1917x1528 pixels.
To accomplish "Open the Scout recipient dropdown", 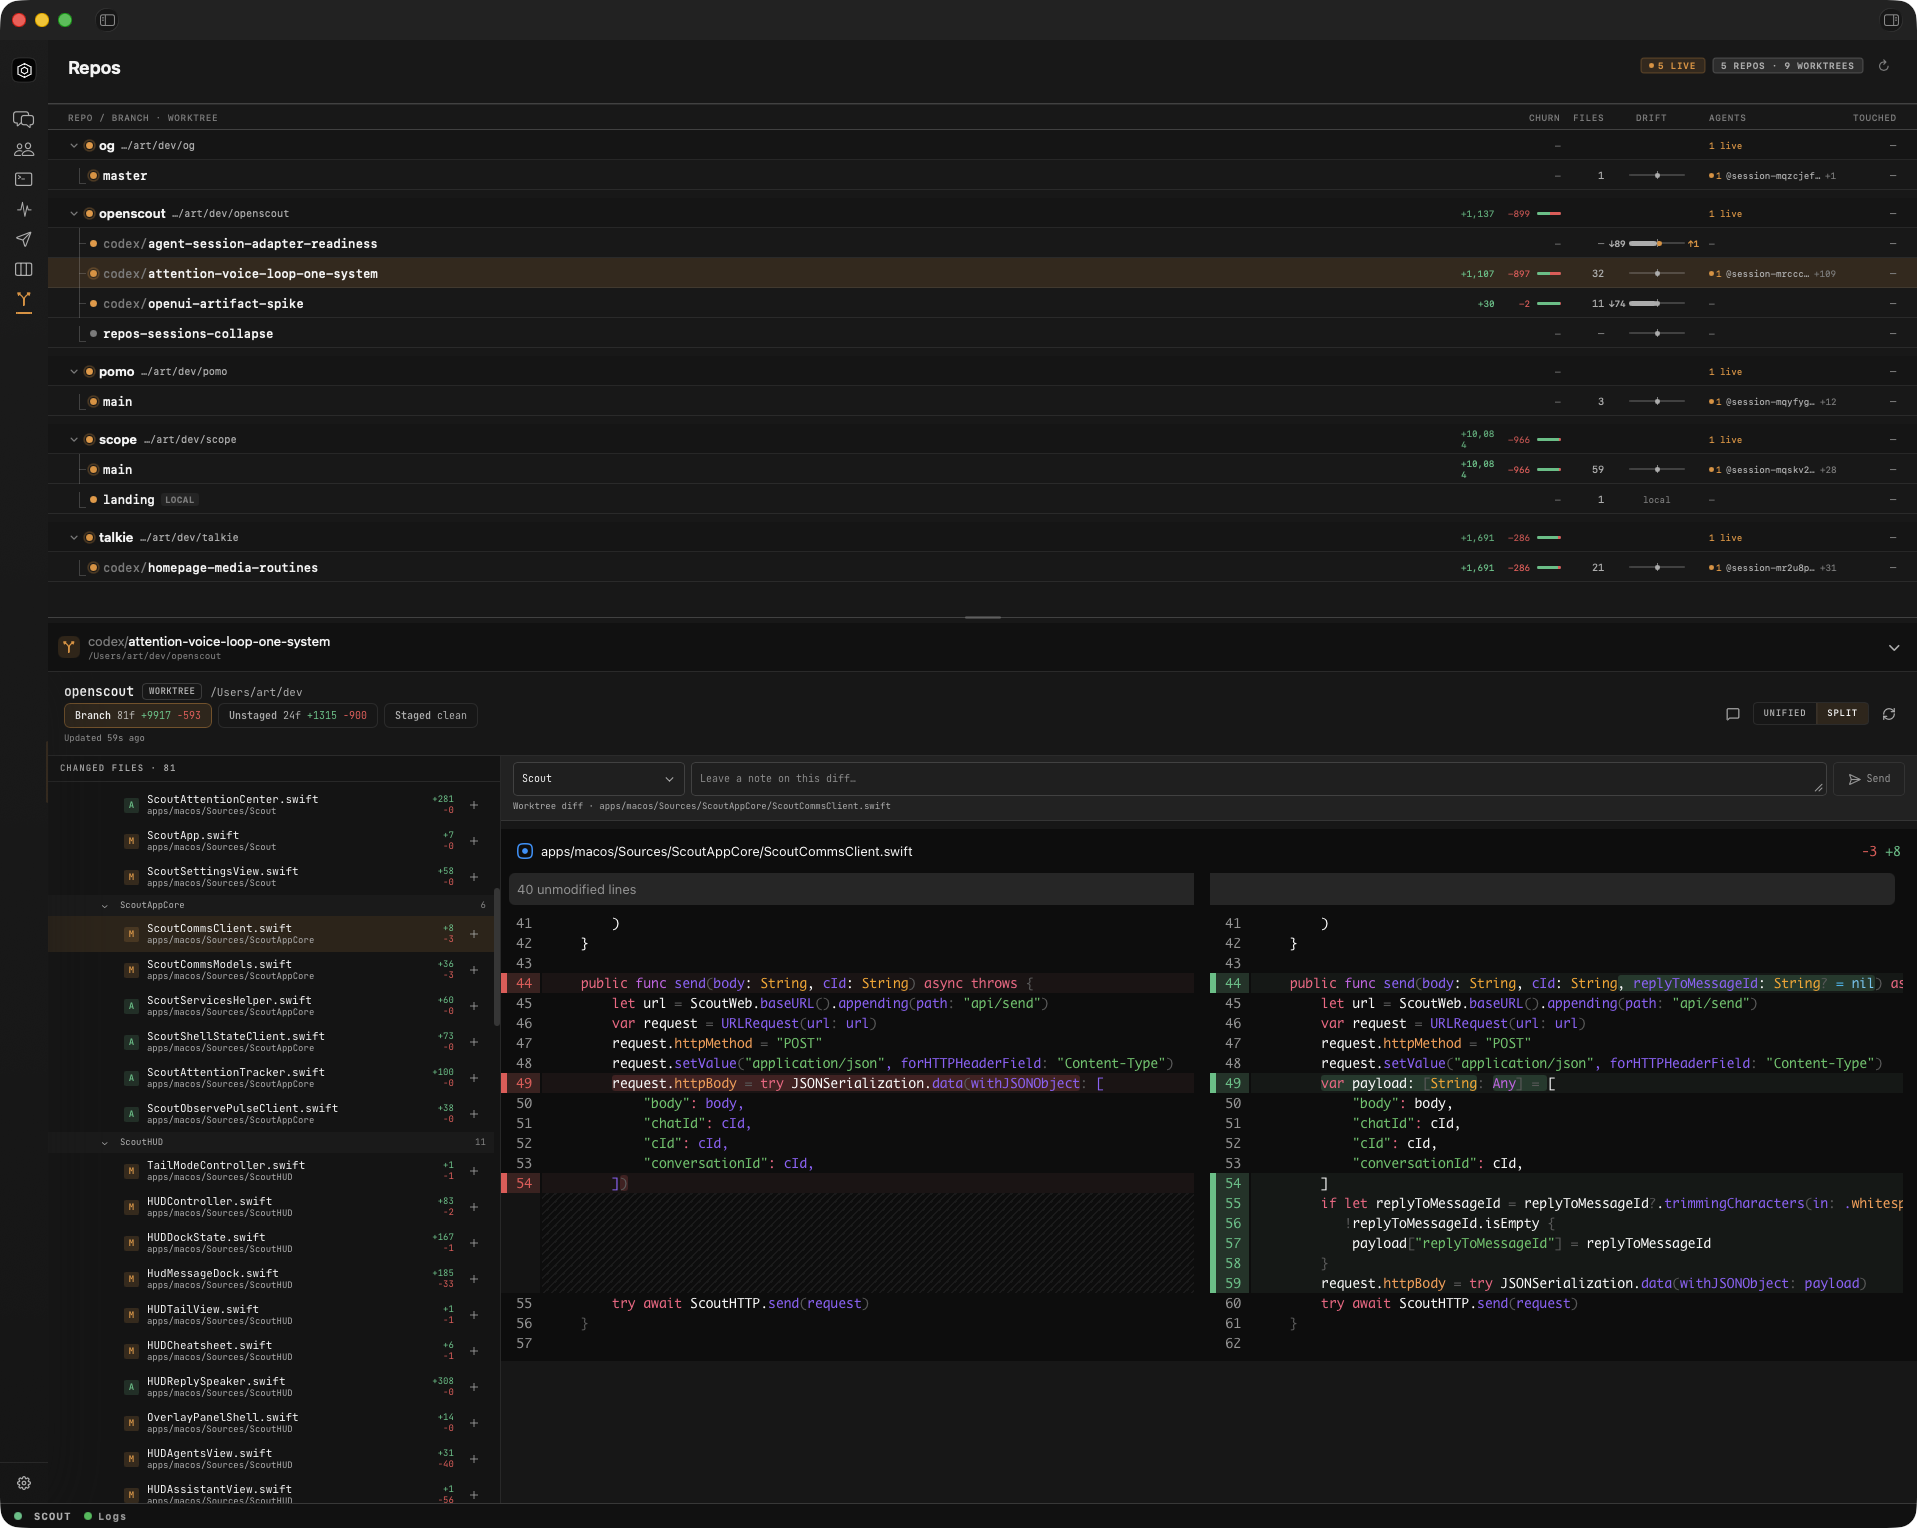I will pyautogui.click(x=598, y=779).
